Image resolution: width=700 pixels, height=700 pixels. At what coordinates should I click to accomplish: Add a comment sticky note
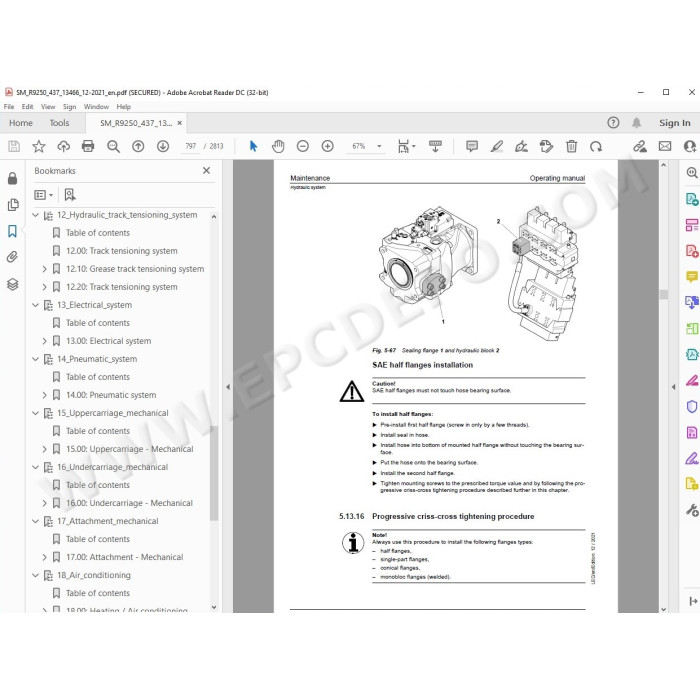(472, 146)
